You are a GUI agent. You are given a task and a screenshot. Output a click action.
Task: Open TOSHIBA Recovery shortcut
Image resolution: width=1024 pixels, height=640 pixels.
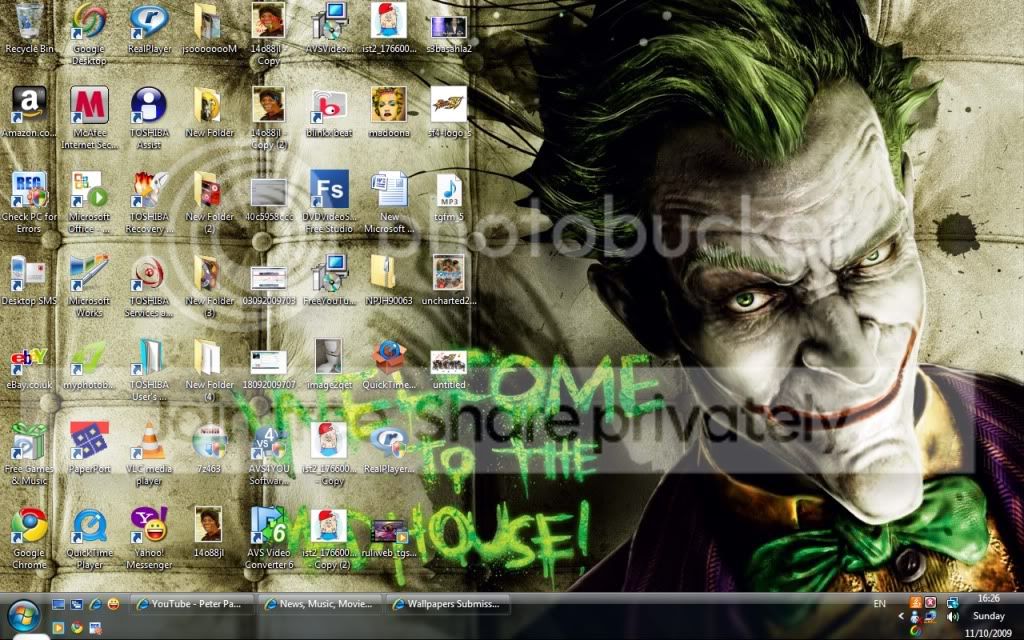(x=149, y=202)
